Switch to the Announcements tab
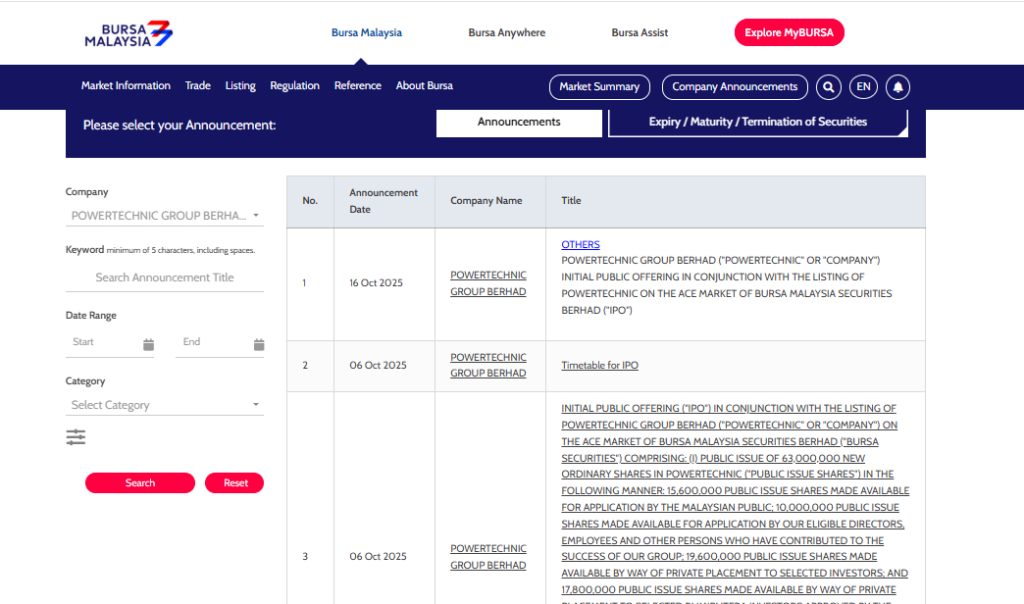 (519, 122)
